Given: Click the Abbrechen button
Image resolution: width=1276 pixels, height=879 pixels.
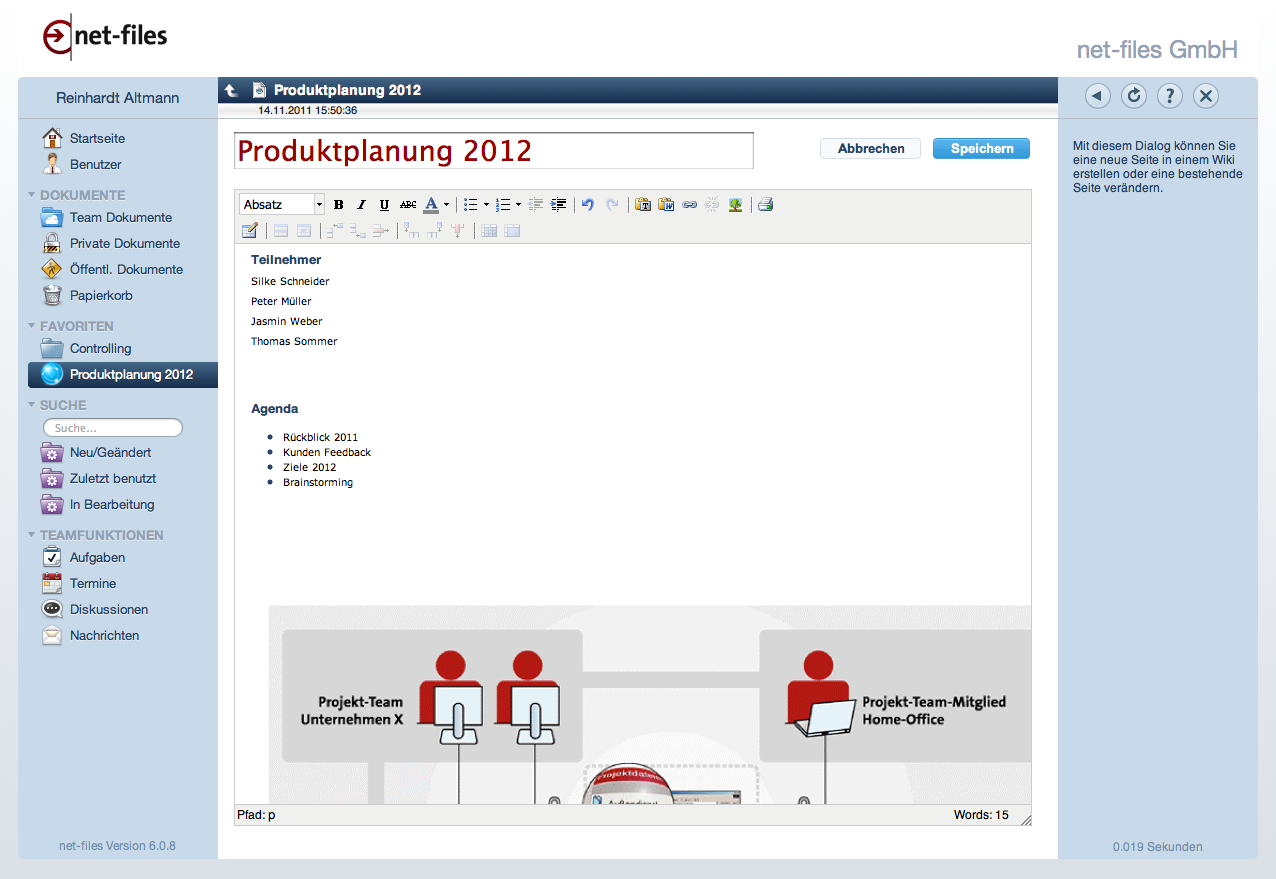Looking at the screenshot, I should coord(870,149).
